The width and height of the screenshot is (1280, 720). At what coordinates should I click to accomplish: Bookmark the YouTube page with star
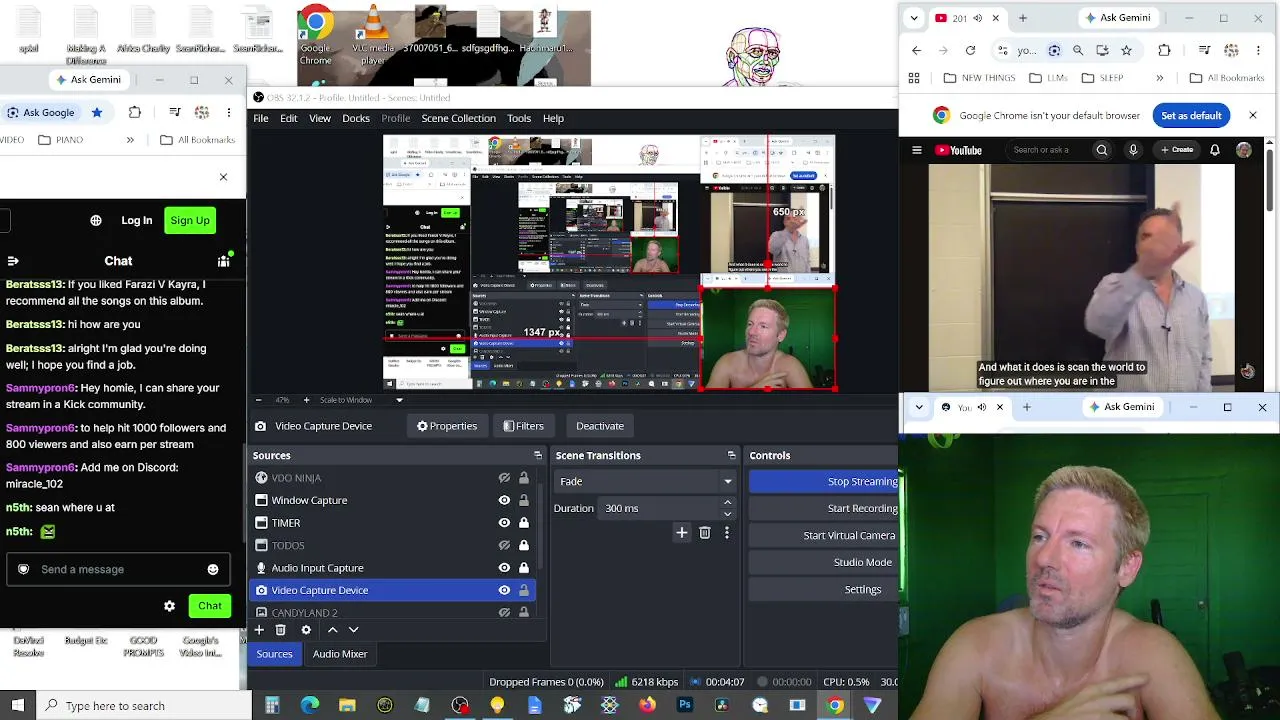pos(1126,50)
